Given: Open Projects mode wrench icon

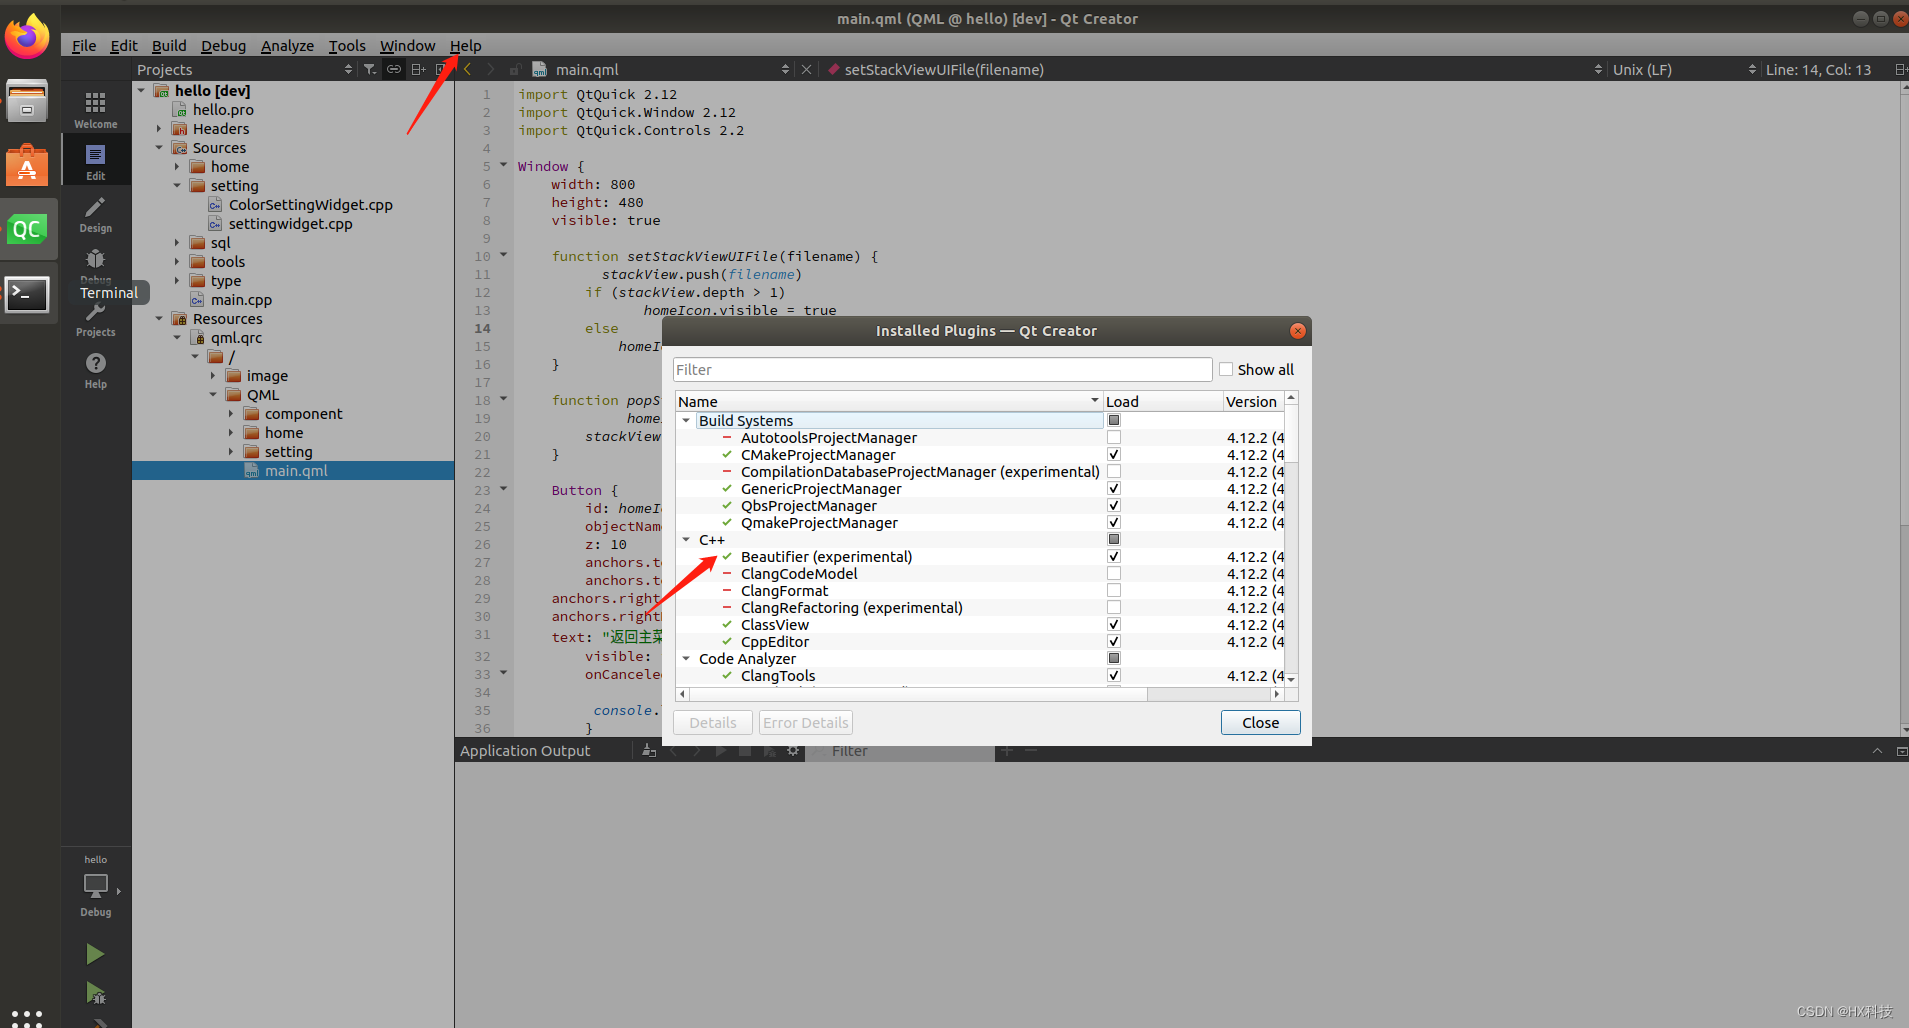Looking at the screenshot, I should tap(95, 319).
